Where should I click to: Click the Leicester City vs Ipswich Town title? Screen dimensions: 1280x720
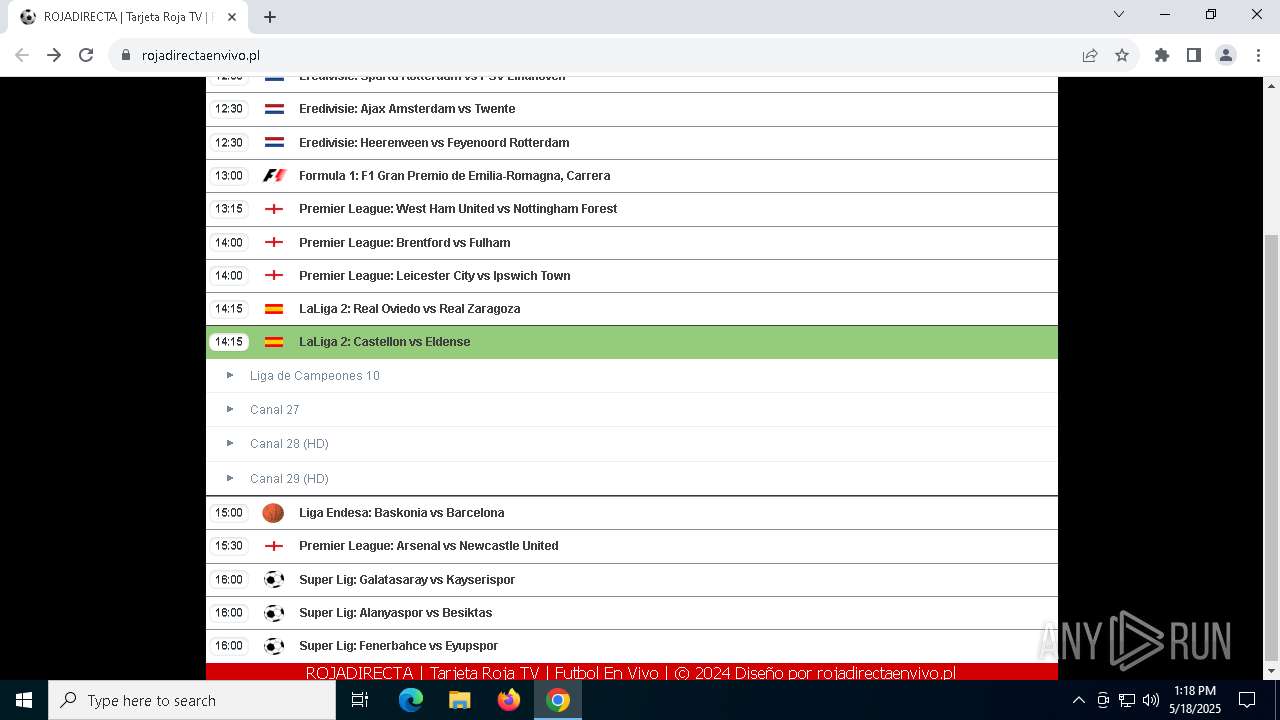(x=435, y=276)
